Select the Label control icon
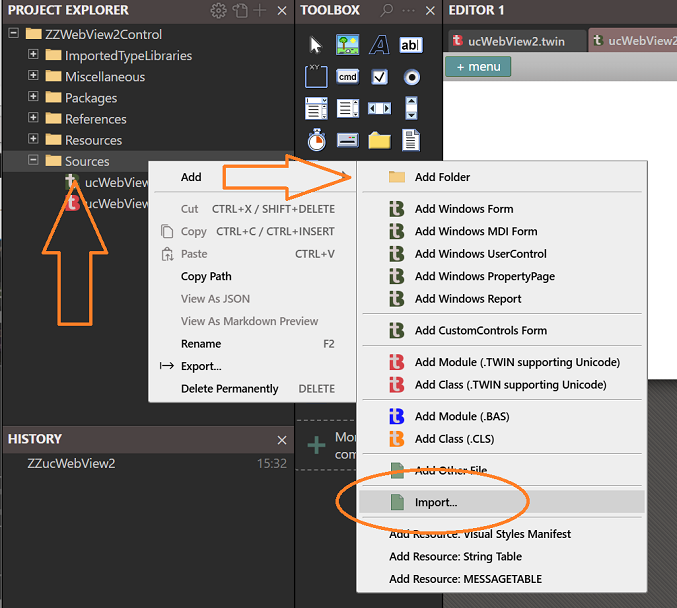This screenshot has width=677, height=608. 379,45
